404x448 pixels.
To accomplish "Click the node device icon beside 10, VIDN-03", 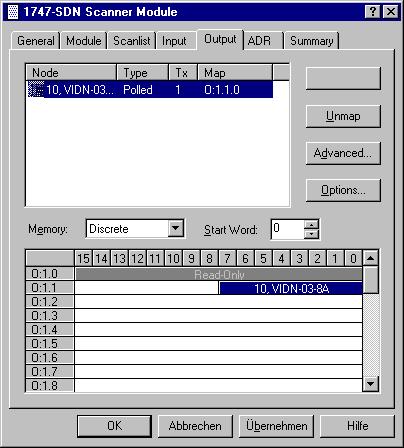I will point(35,89).
